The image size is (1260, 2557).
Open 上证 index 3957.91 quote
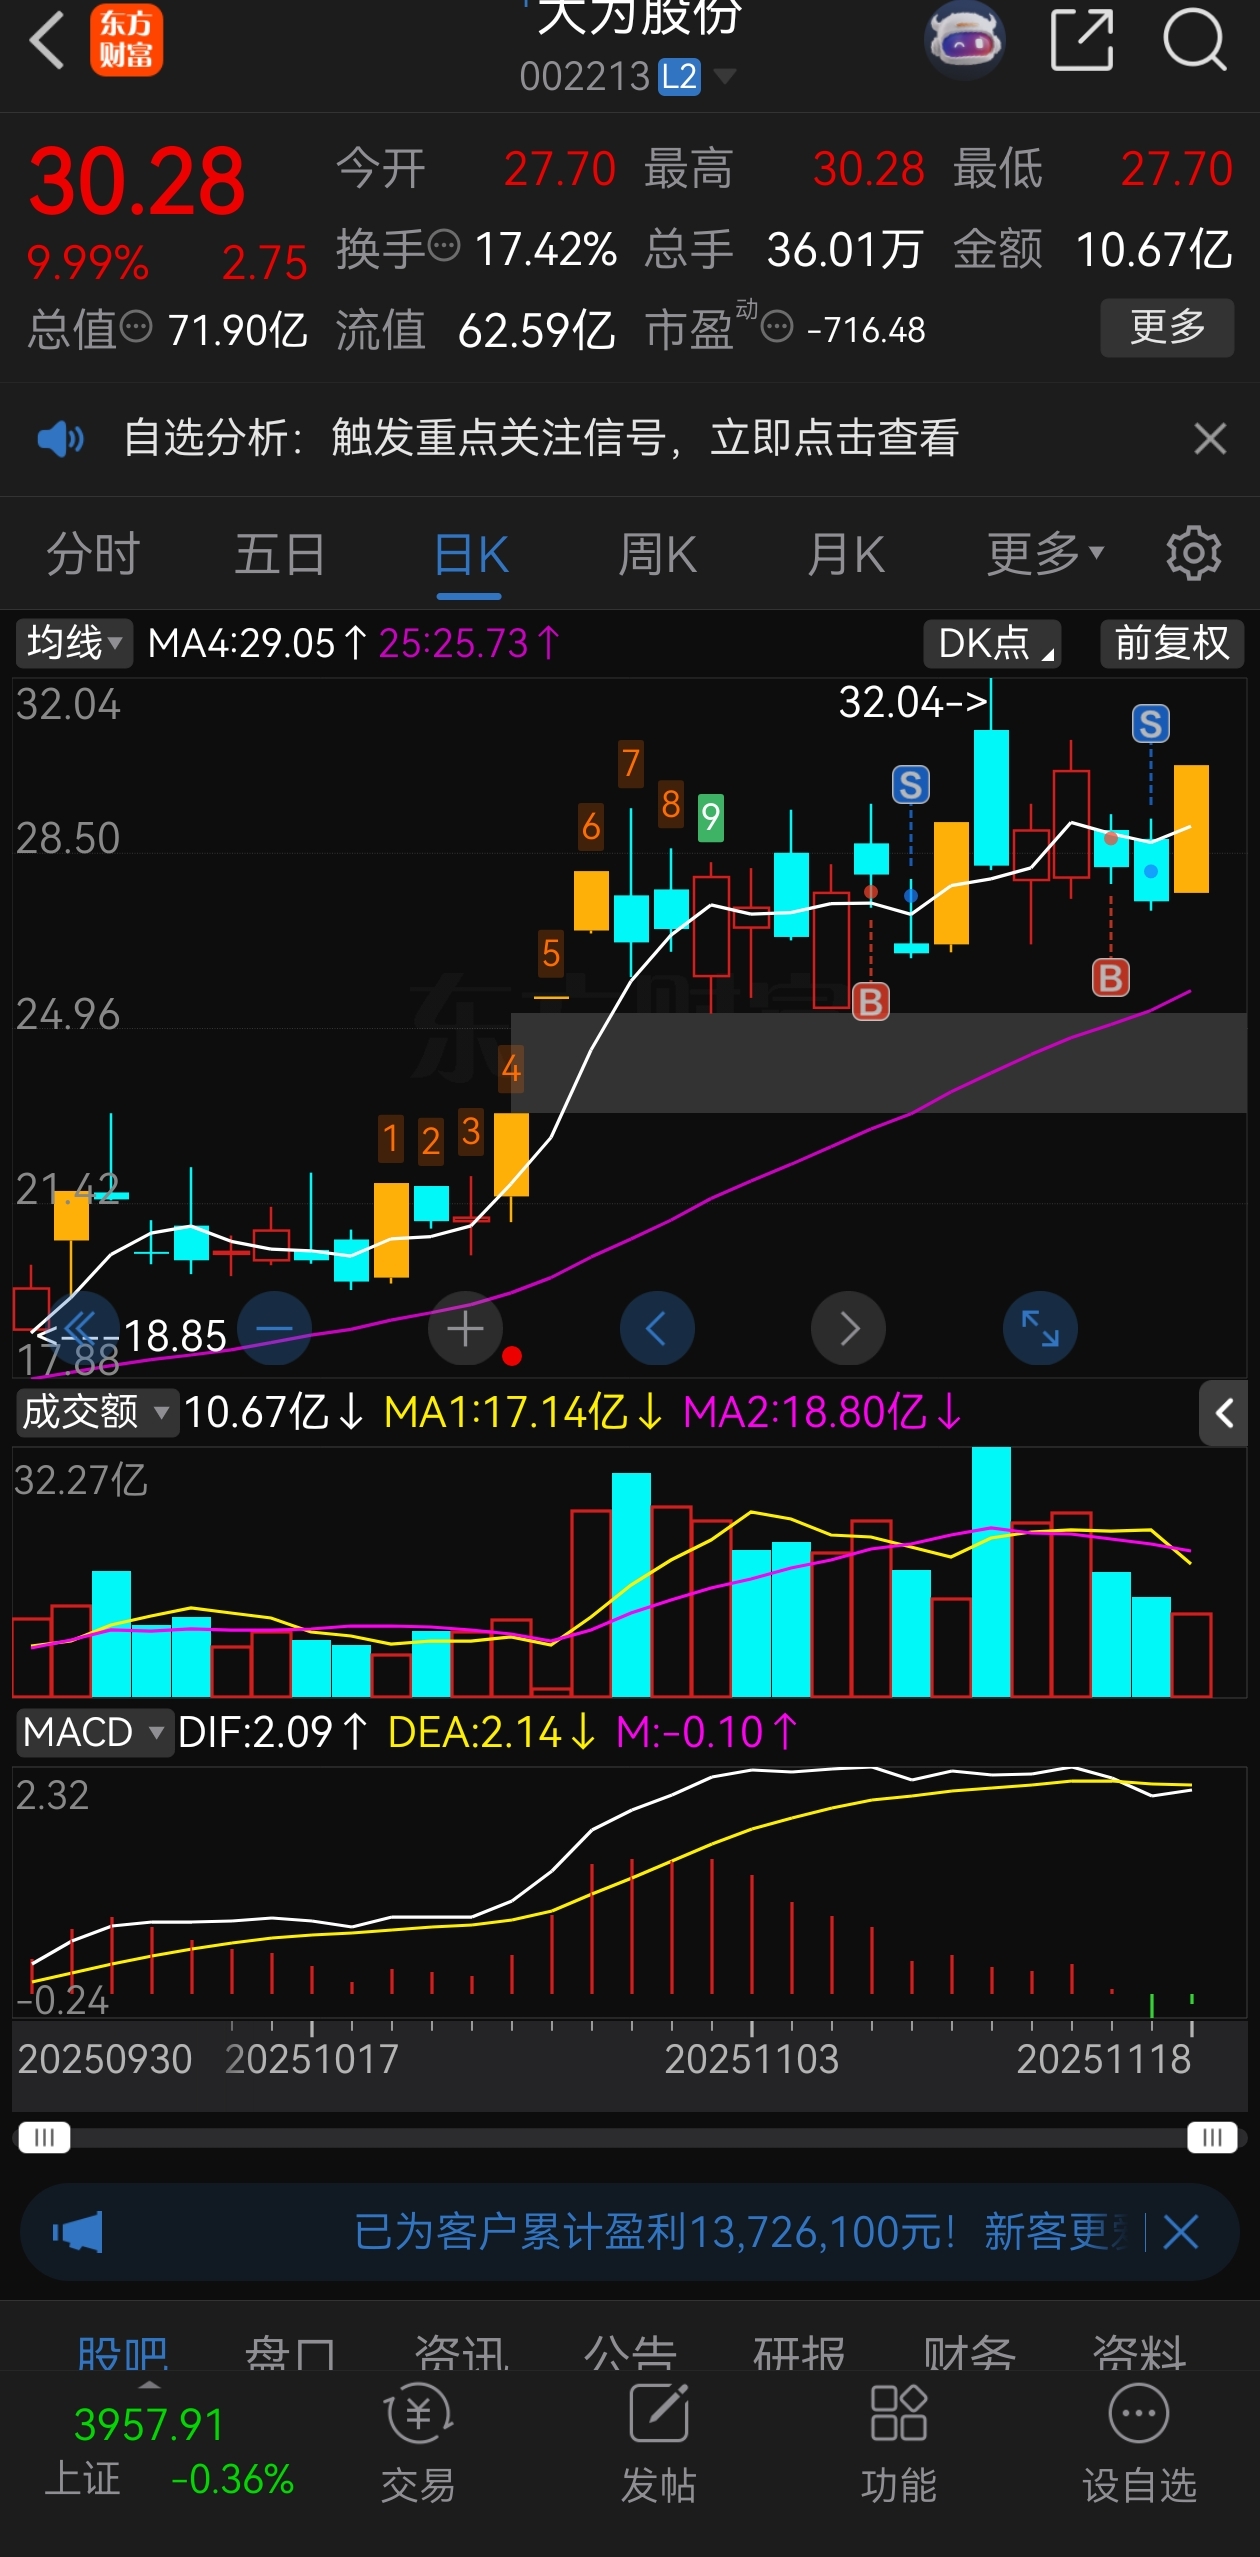pyautogui.click(x=170, y=2452)
